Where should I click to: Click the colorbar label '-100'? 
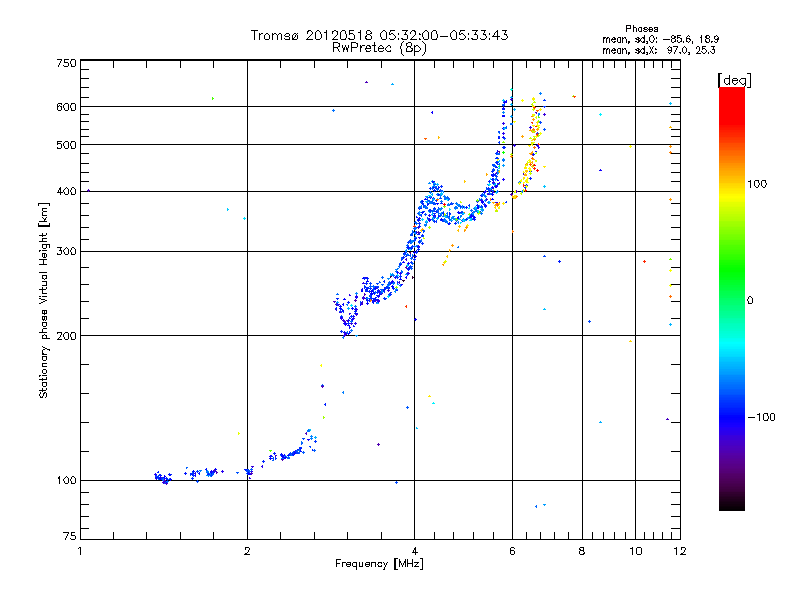tap(761, 417)
